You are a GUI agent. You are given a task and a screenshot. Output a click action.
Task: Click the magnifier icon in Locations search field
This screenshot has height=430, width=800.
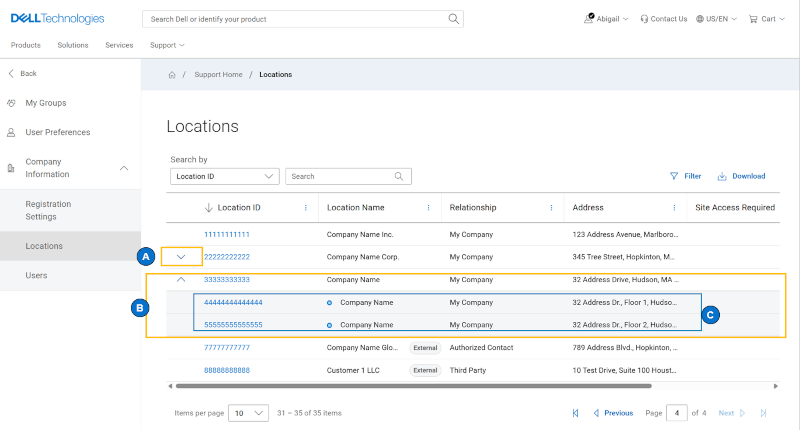(399, 176)
